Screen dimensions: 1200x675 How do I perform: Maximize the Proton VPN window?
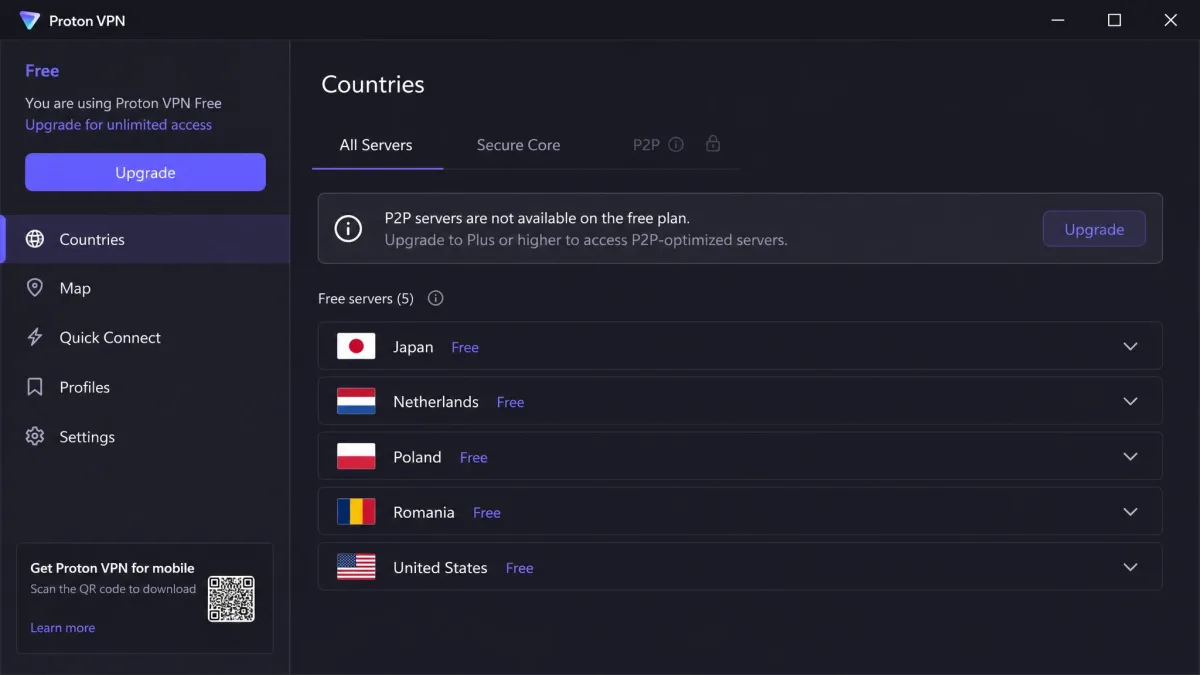[x=1114, y=20]
